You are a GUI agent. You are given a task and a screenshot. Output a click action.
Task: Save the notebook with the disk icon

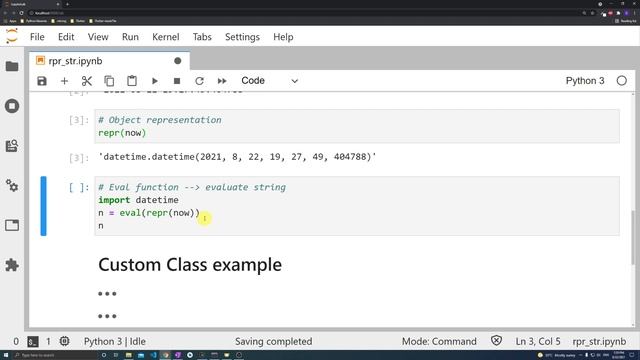pos(42,81)
